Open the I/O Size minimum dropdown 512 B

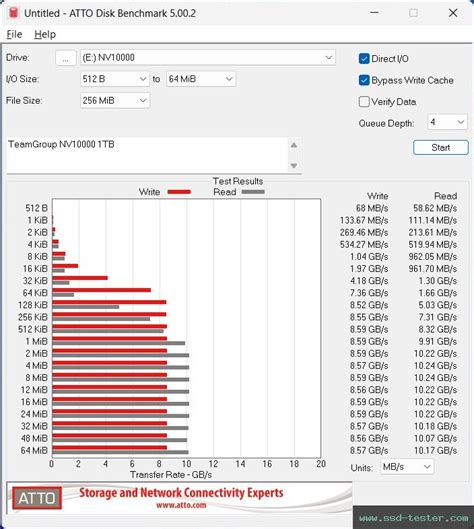click(115, 79)
